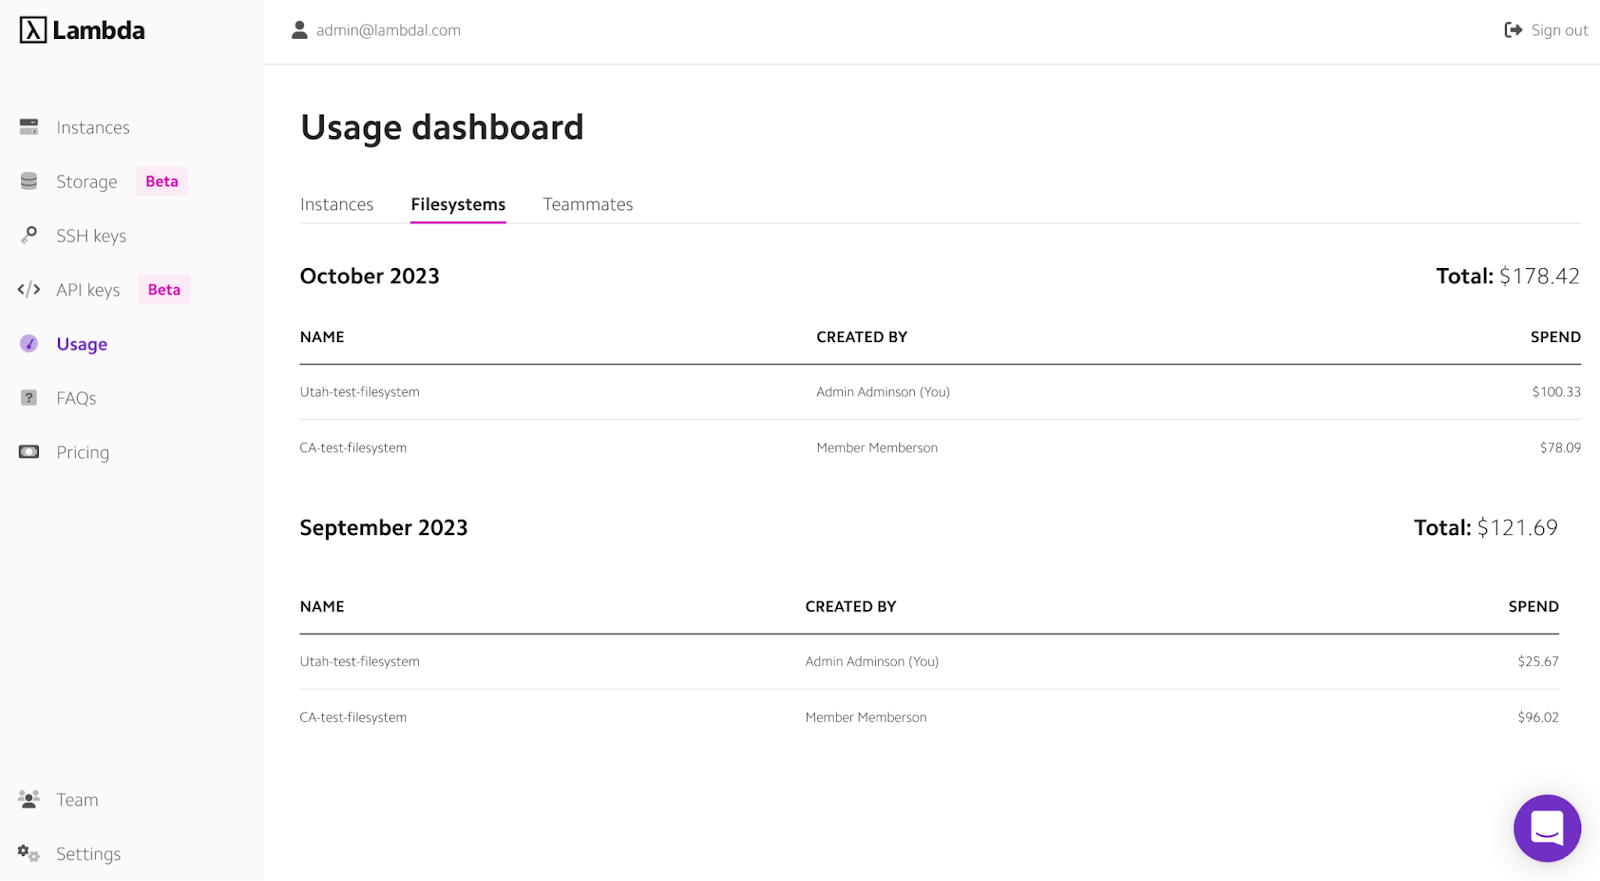The height and width of the screenshot is (881, 1600).
Task: Open Storage via its database icon
Action: click(28, 181)
